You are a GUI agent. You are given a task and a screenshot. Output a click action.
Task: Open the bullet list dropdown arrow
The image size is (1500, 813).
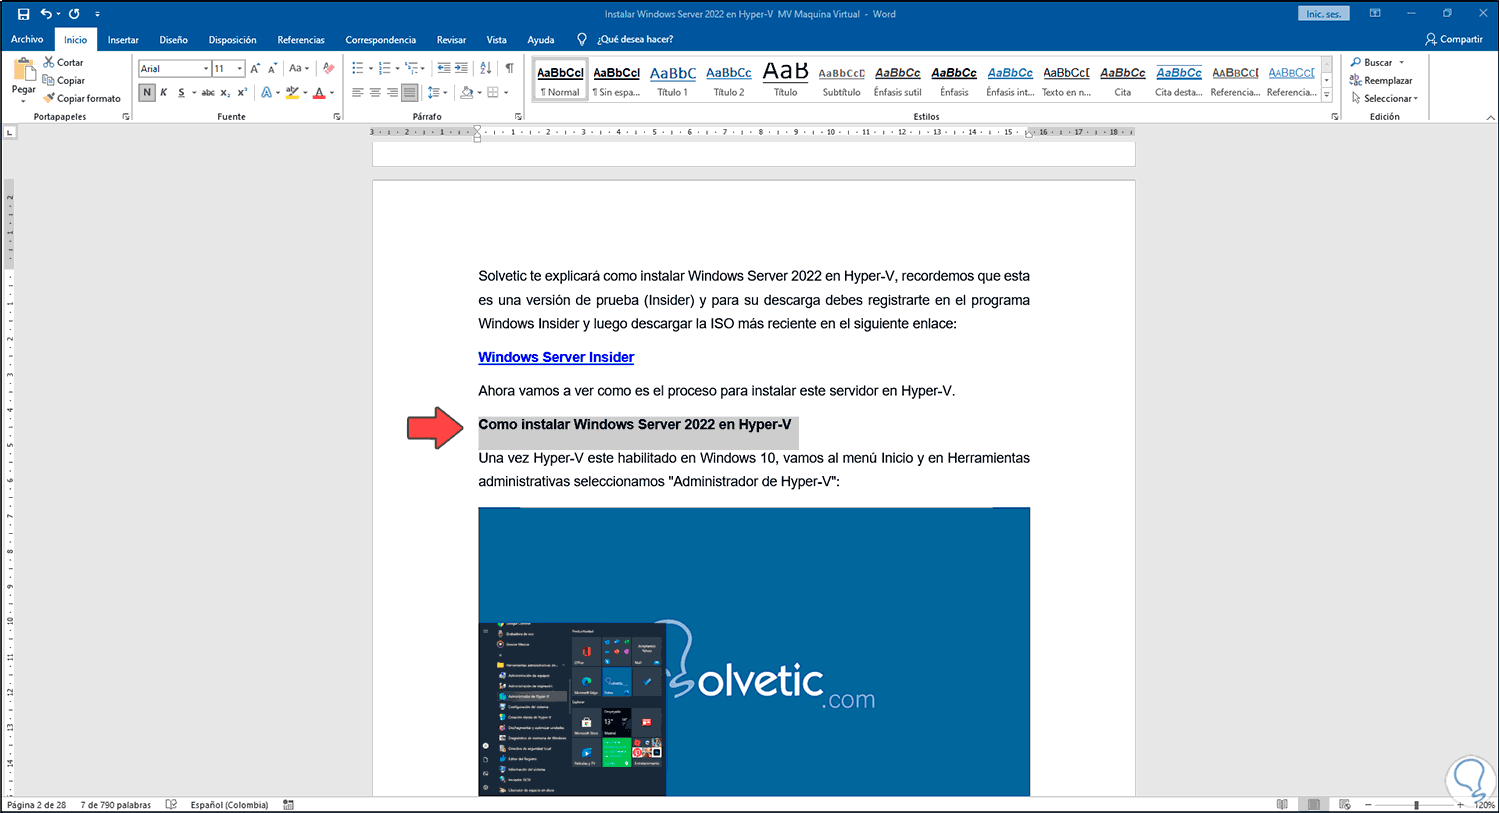(x=371, y=68)
